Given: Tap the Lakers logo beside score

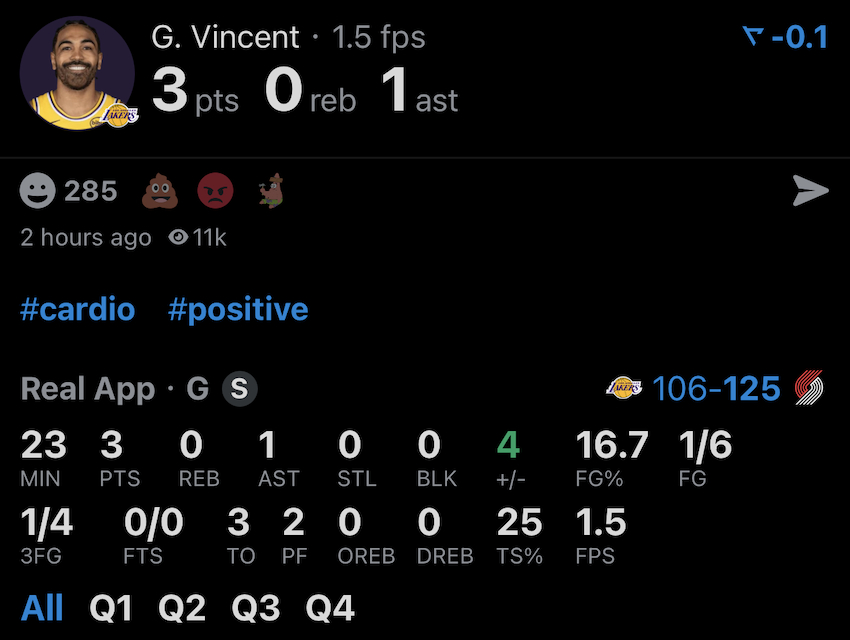Looking at the screenshot, I should [625, 388].
